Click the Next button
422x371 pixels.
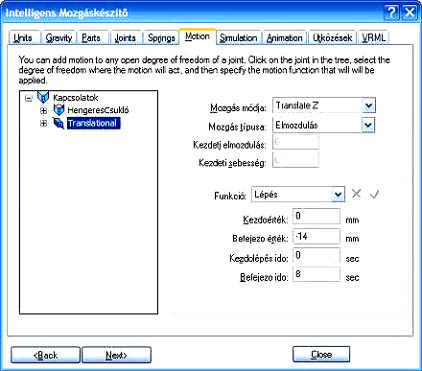coord(116,355)
